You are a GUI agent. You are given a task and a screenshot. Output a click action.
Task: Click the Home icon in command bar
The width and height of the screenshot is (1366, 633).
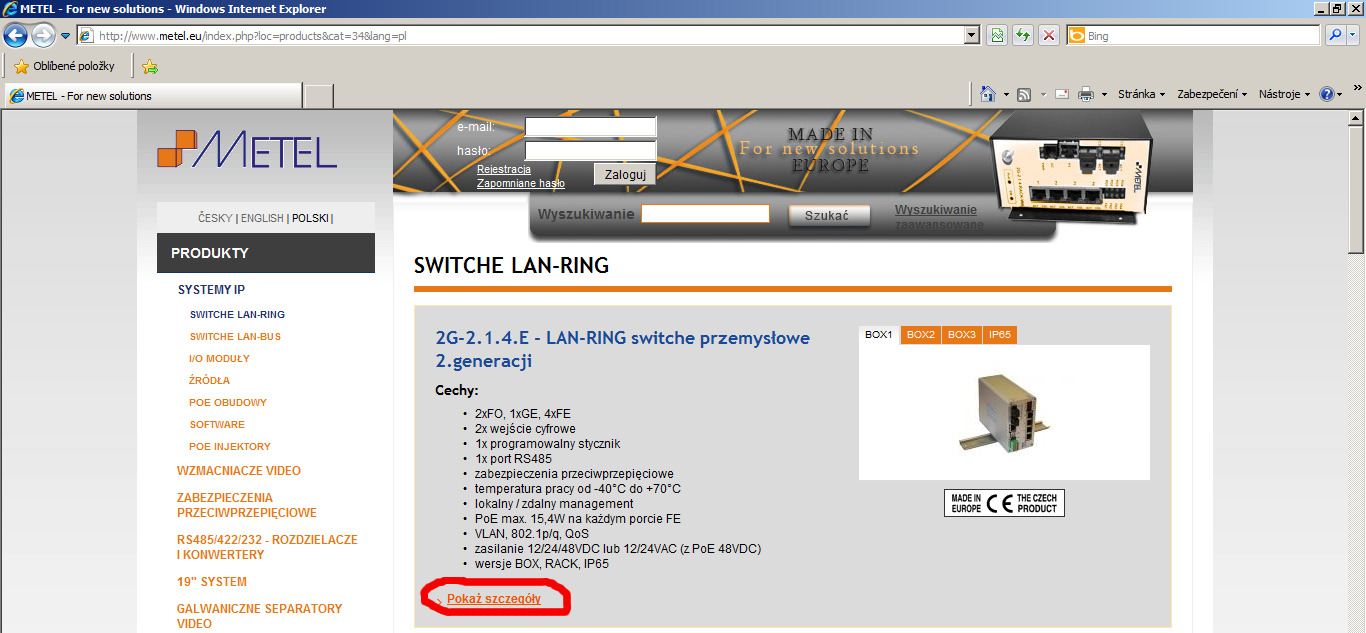pyautogui.click(x=988, y=94)
